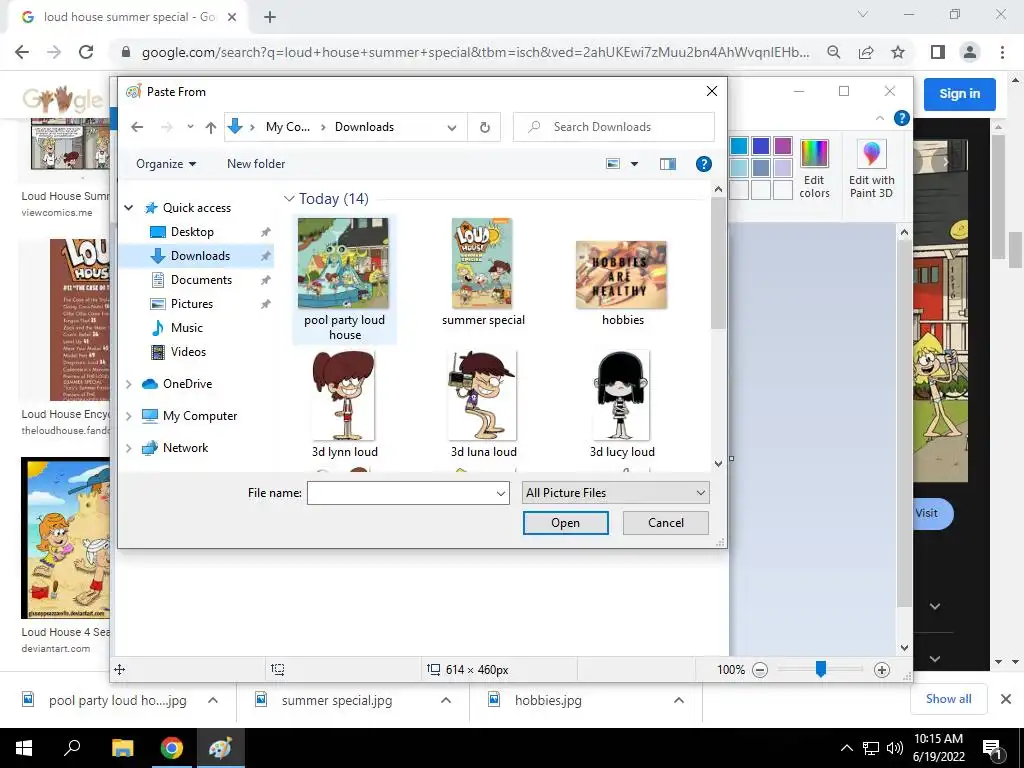Select pool party loud house thumbnail
Viewport: 1024px width, 768px height.
(344, 263)
